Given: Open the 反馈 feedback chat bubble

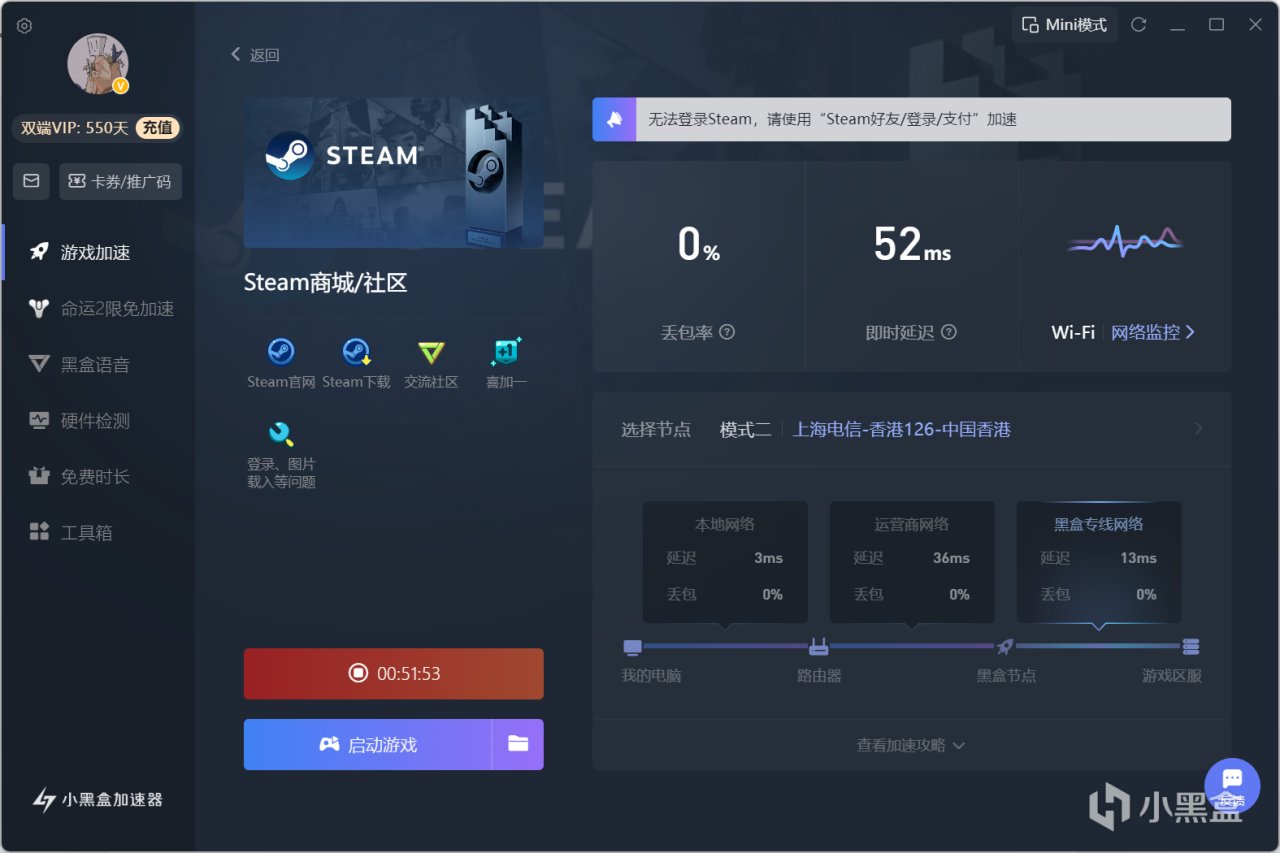Looking at the screenshot, I should (1232, 785).
